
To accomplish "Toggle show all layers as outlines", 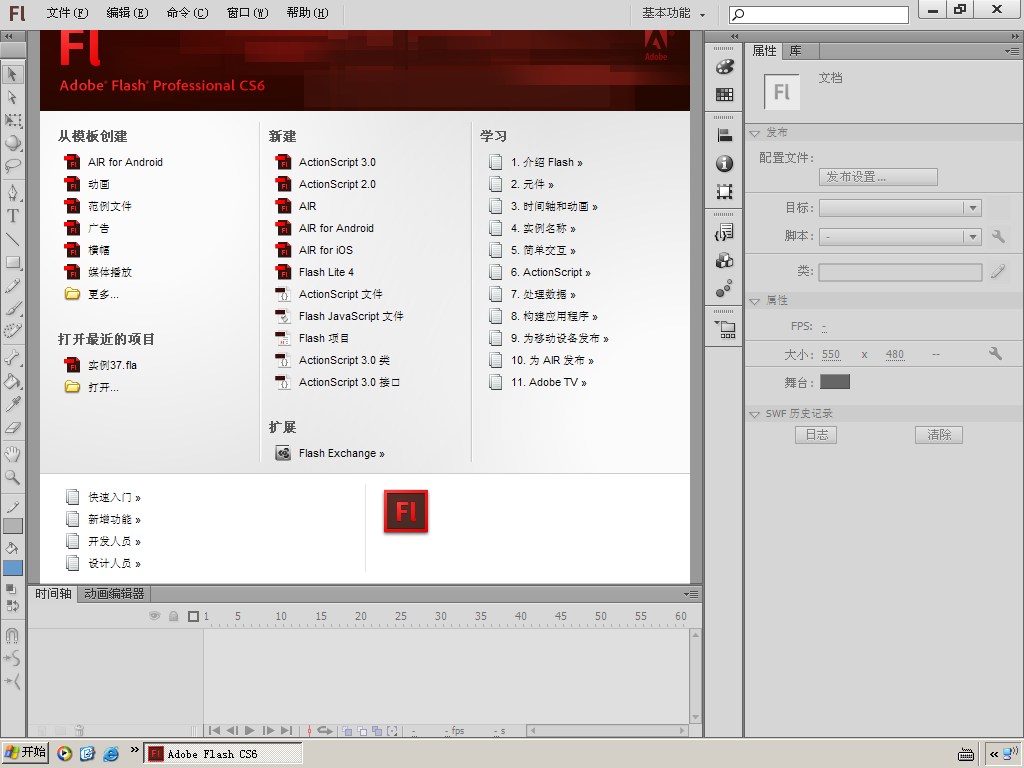I will 193,616.
